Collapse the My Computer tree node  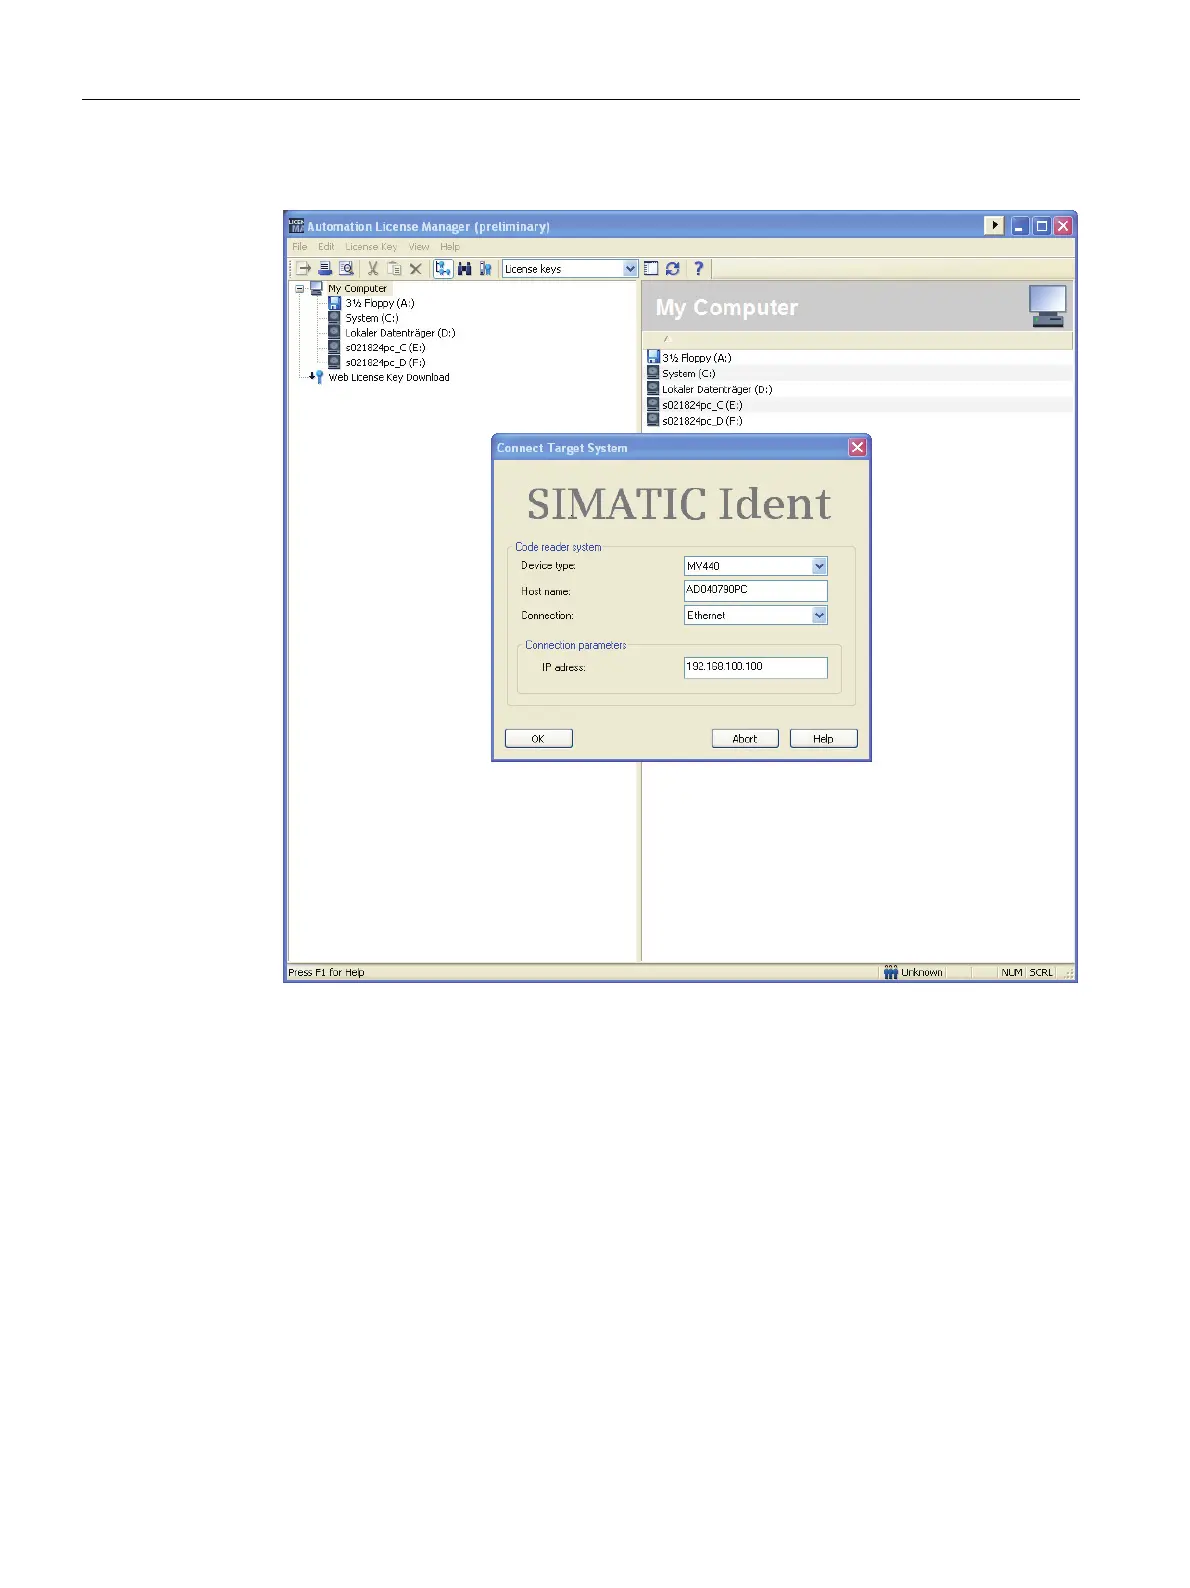click(x=299, y=288)
